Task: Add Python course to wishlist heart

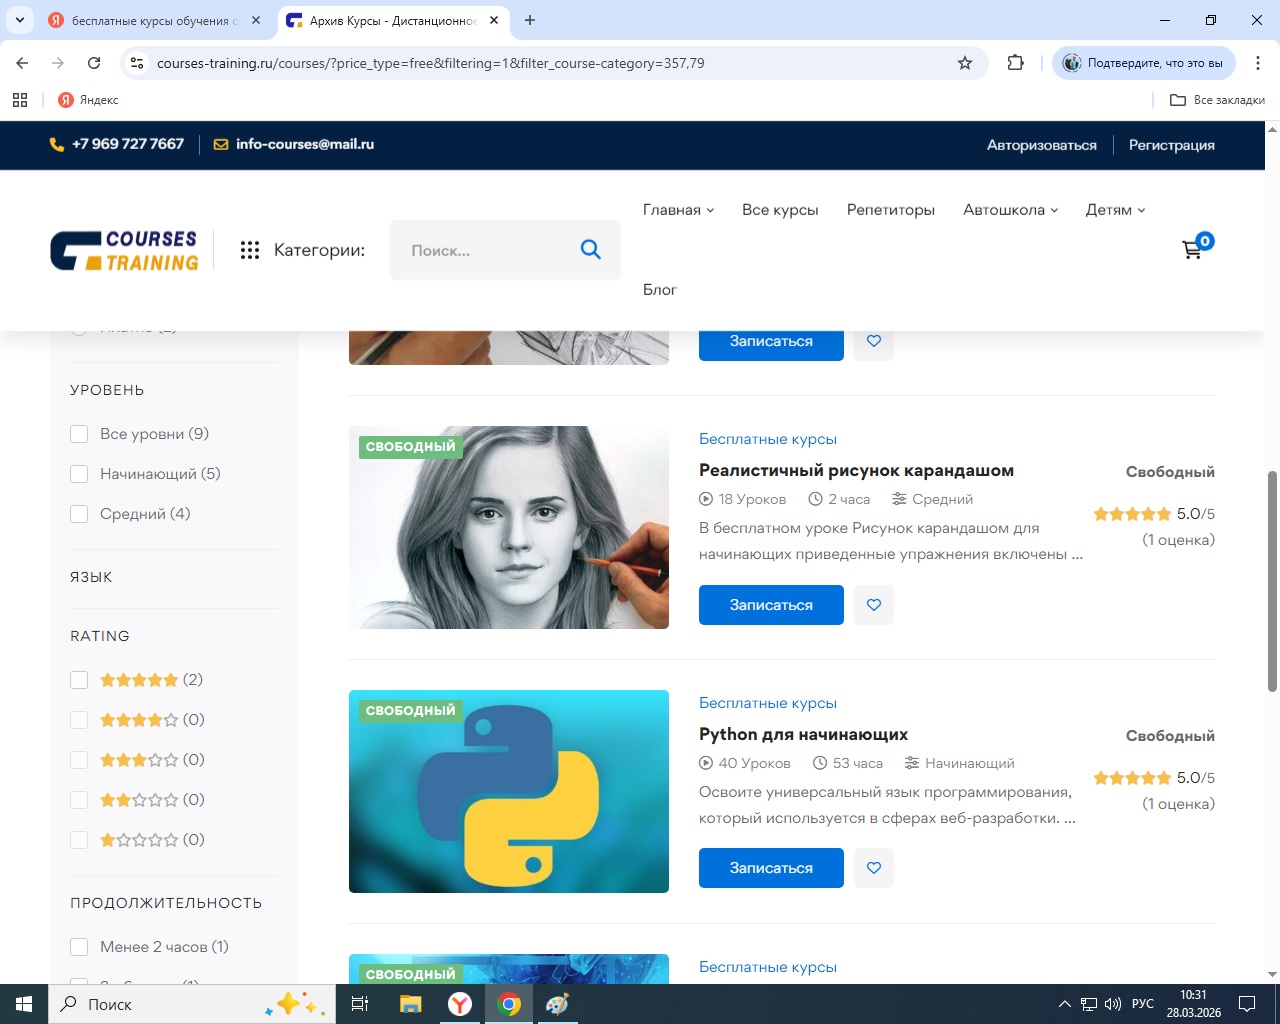Action: tap(874, 868)
